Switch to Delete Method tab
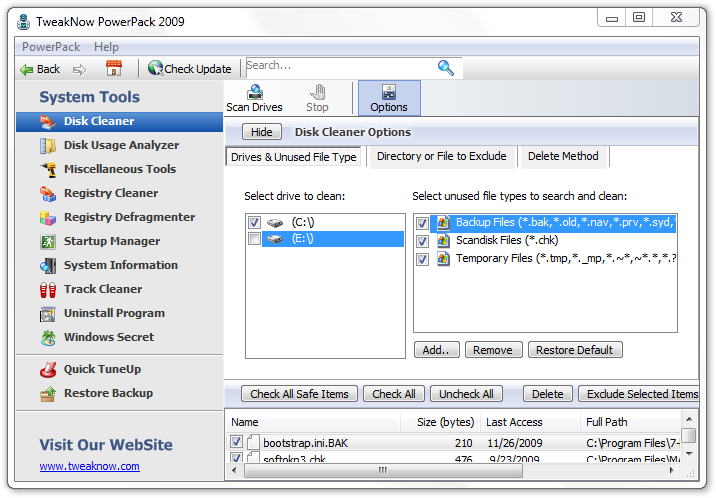Screen dimensions: 716x498 (563, 157)
